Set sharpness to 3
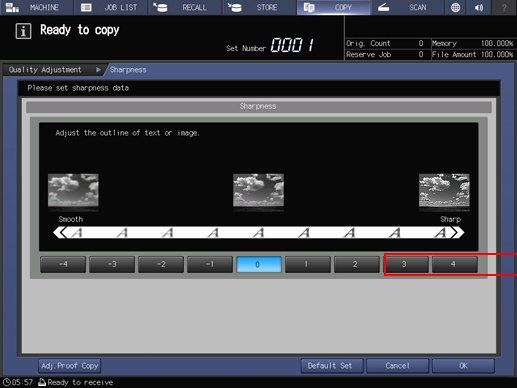Screen dimensions: 517x388 pyautogui.click(x=406, y=264)
